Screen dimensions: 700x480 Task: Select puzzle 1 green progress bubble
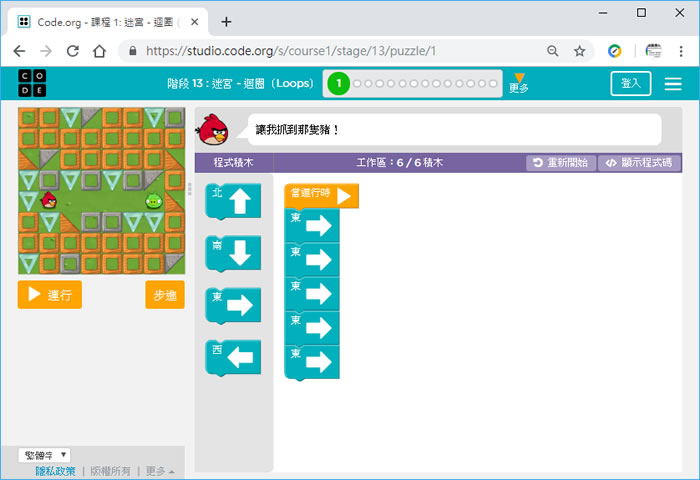tap(338, 83)
